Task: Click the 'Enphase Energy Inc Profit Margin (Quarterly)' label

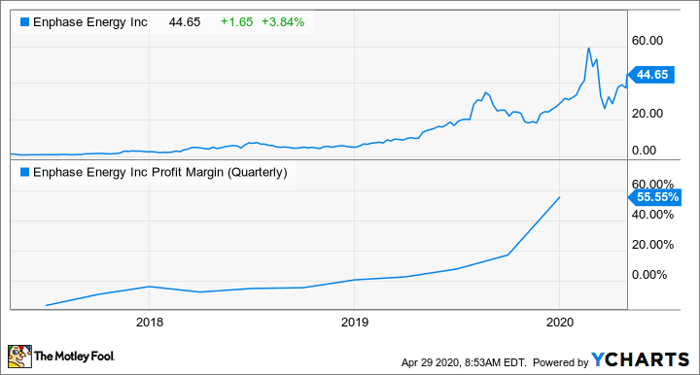Action: pos(159,172)
